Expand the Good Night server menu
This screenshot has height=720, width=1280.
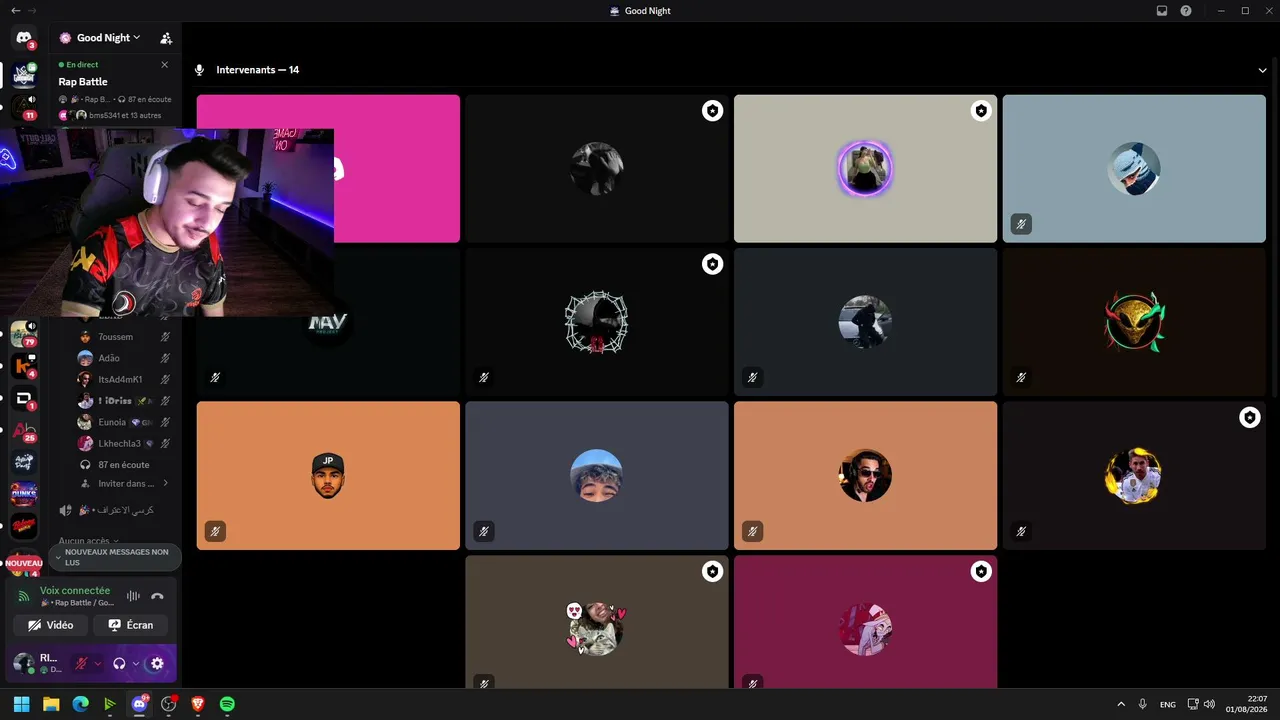pos(108,38)
